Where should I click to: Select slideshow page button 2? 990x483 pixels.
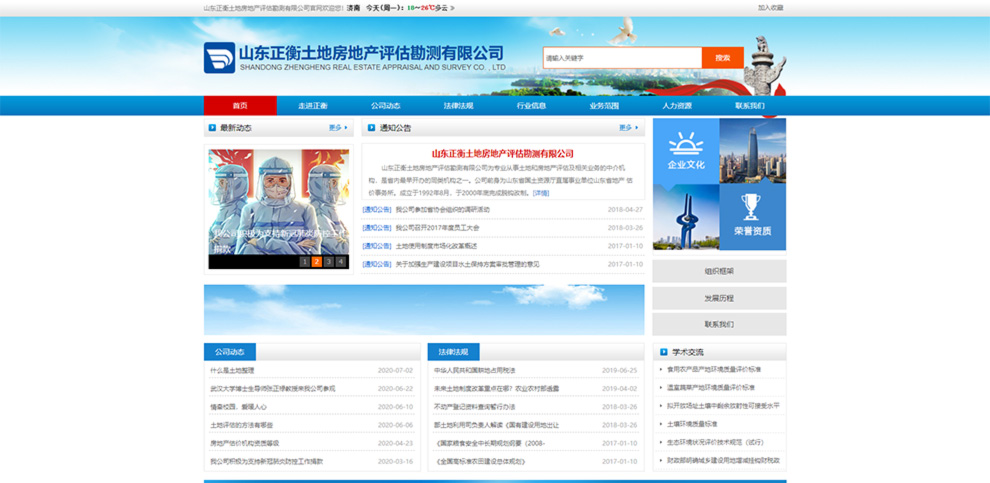coord(316,261)
